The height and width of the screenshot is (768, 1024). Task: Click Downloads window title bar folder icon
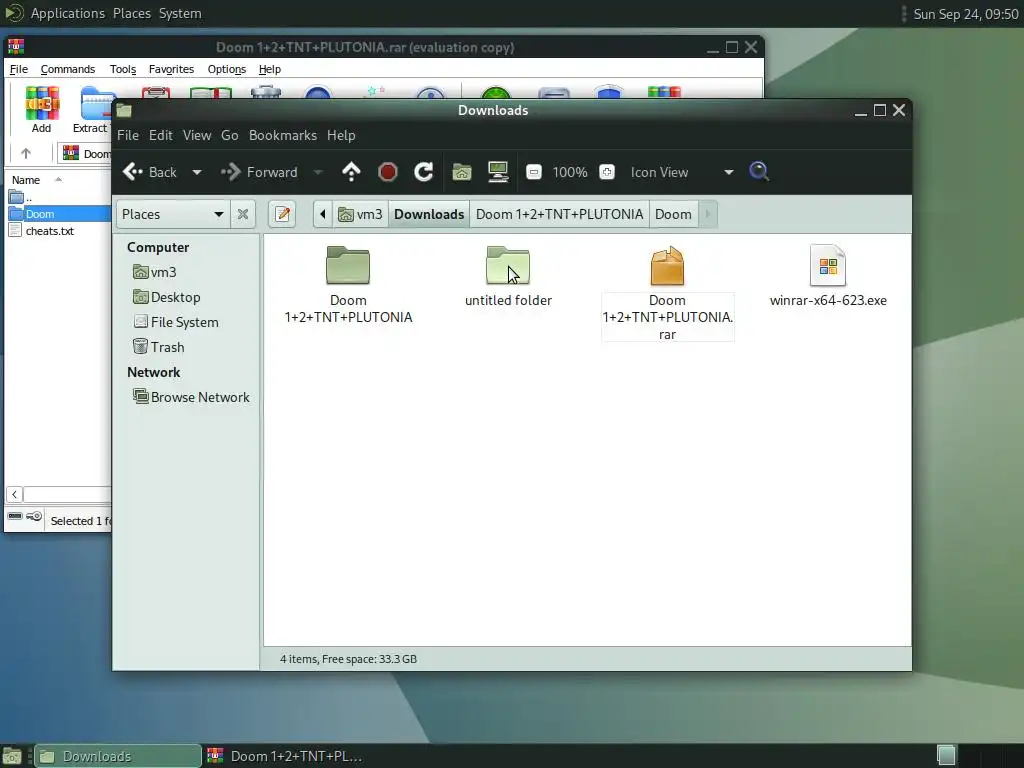tap(124, 110)
